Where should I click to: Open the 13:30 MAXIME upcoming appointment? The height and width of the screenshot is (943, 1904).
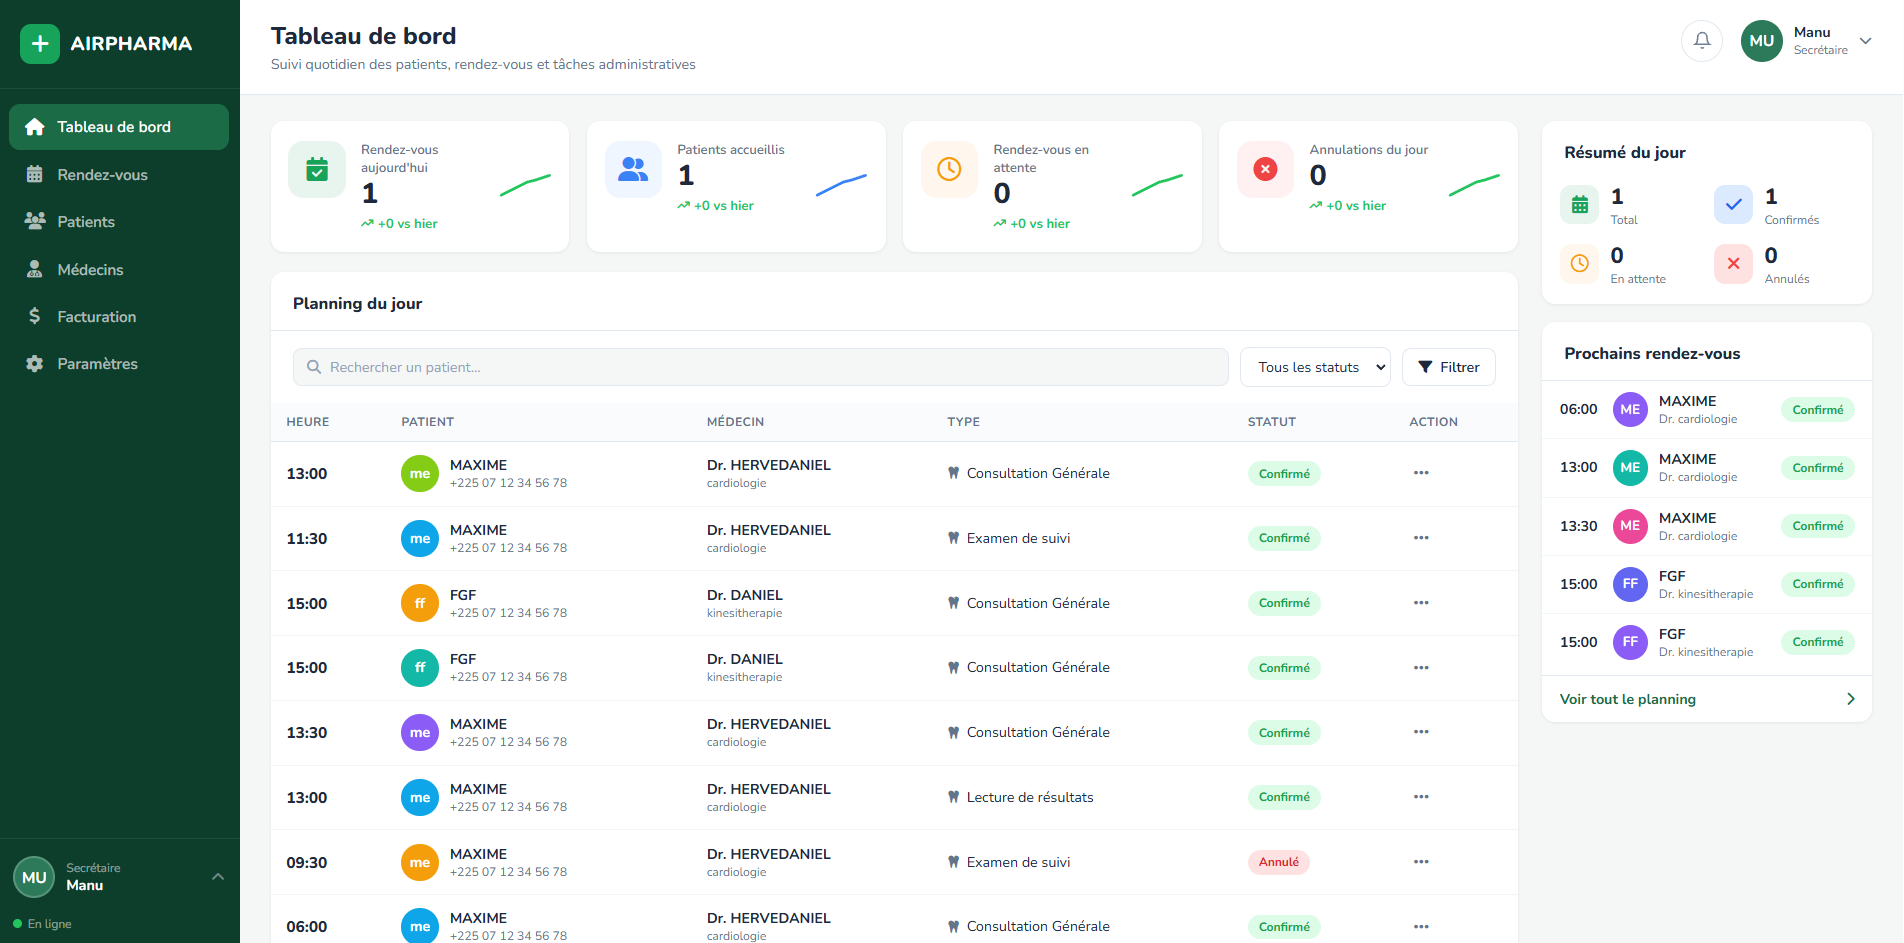(1707, 526)
